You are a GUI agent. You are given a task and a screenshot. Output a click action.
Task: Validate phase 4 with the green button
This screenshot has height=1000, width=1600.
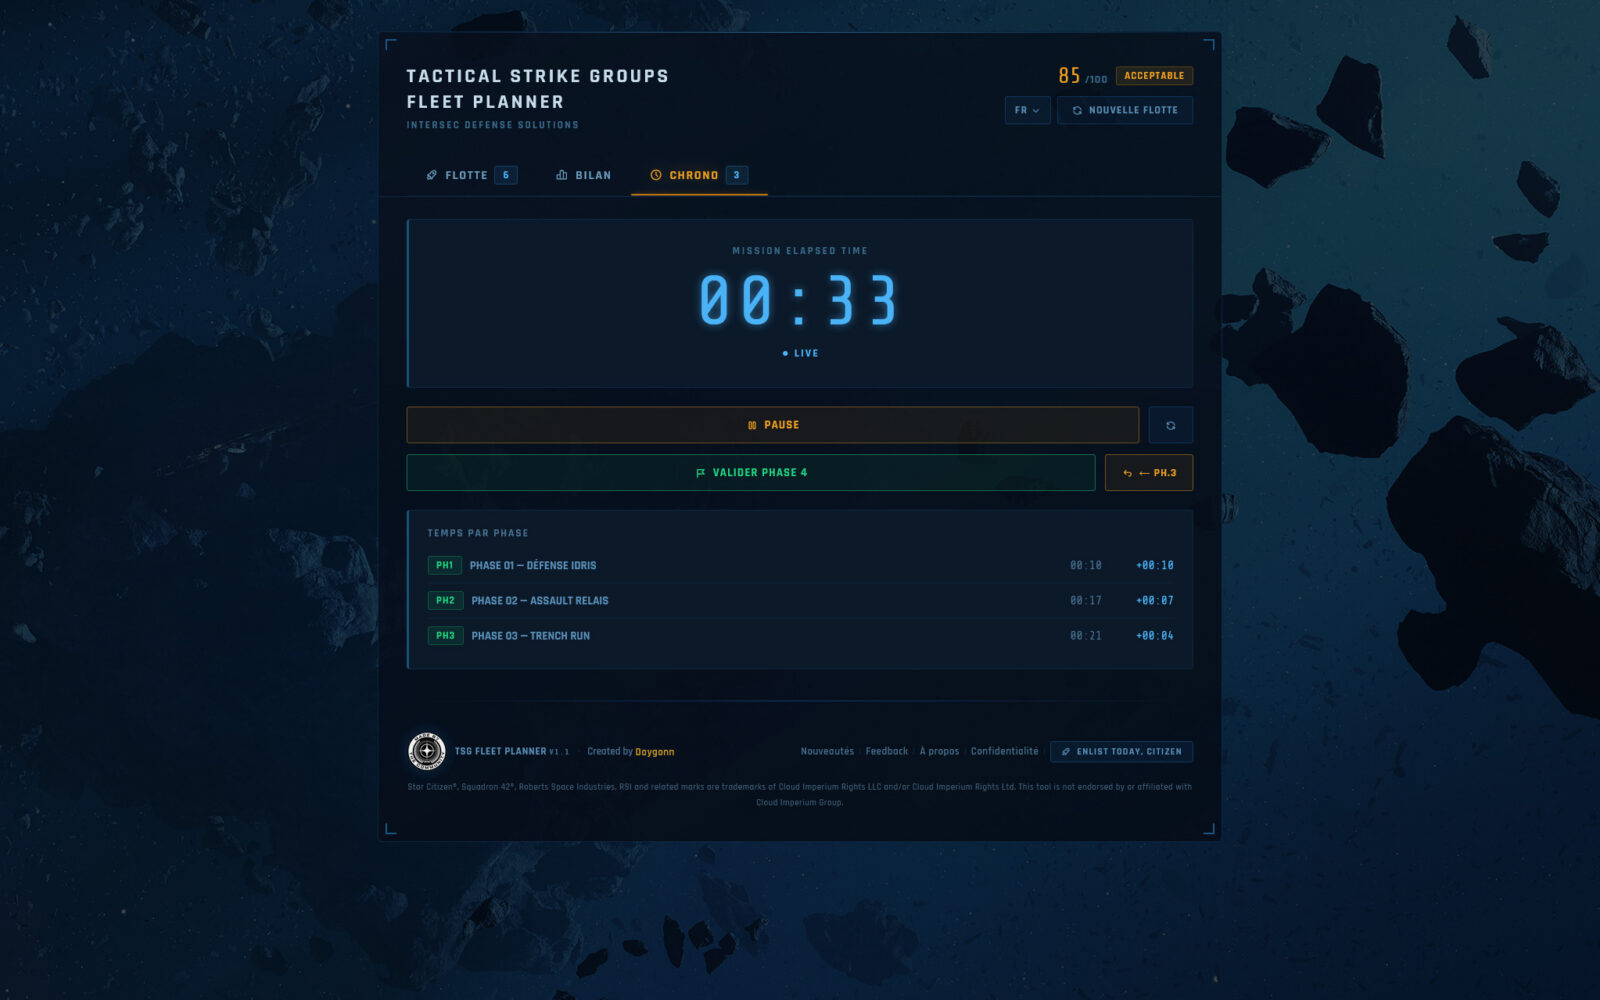[x=751, y=473]
